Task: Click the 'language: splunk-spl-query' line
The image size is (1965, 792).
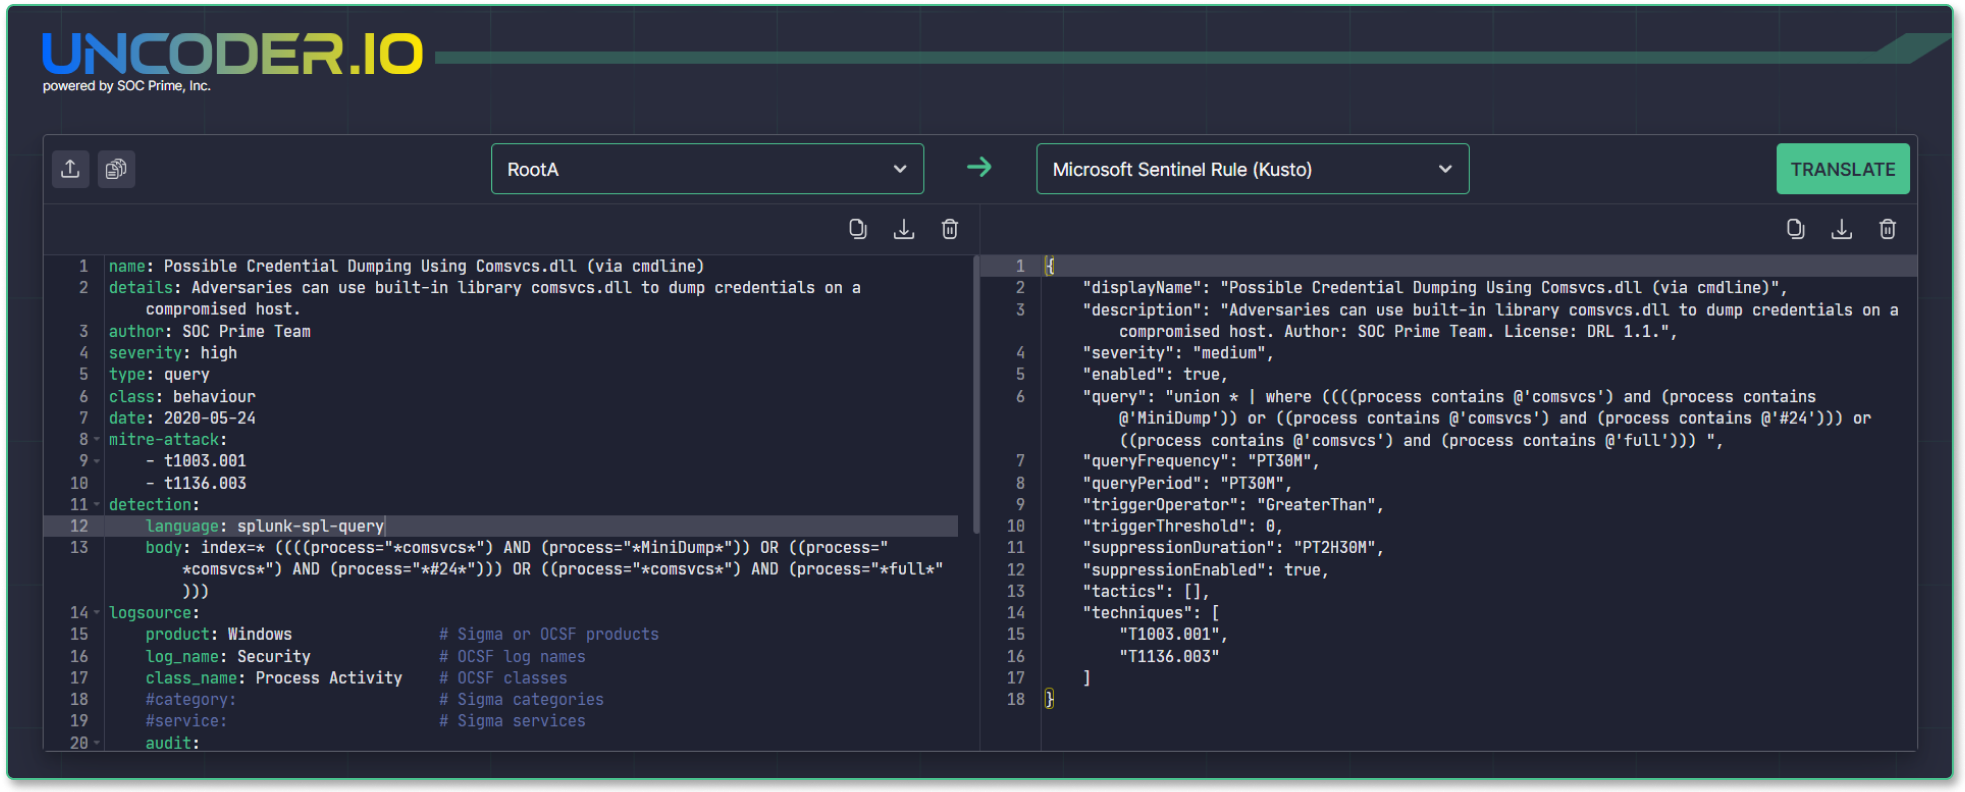Action: (265, 526)
